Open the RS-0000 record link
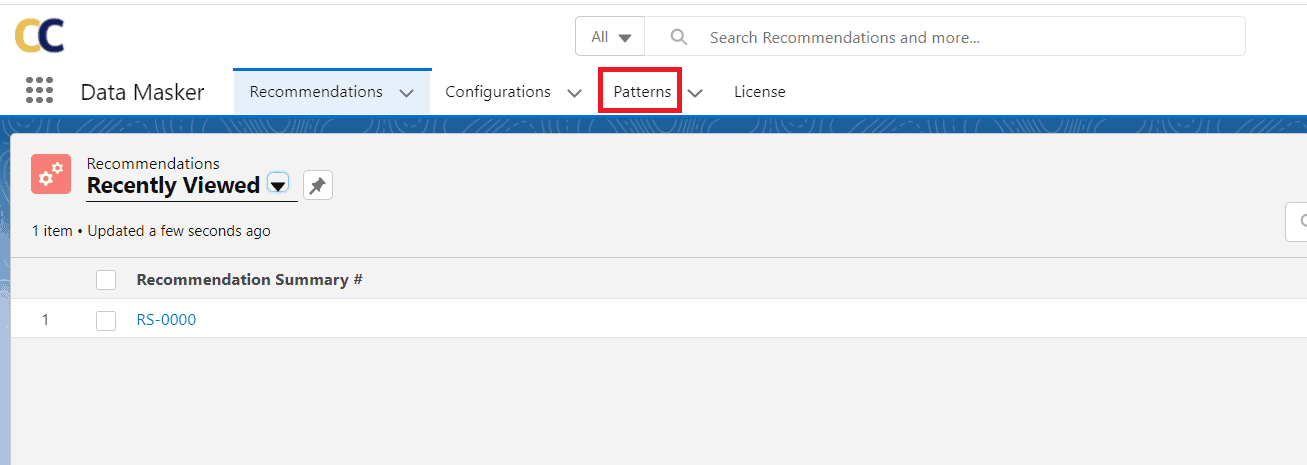1307x465 pixels. coord(166,320)
